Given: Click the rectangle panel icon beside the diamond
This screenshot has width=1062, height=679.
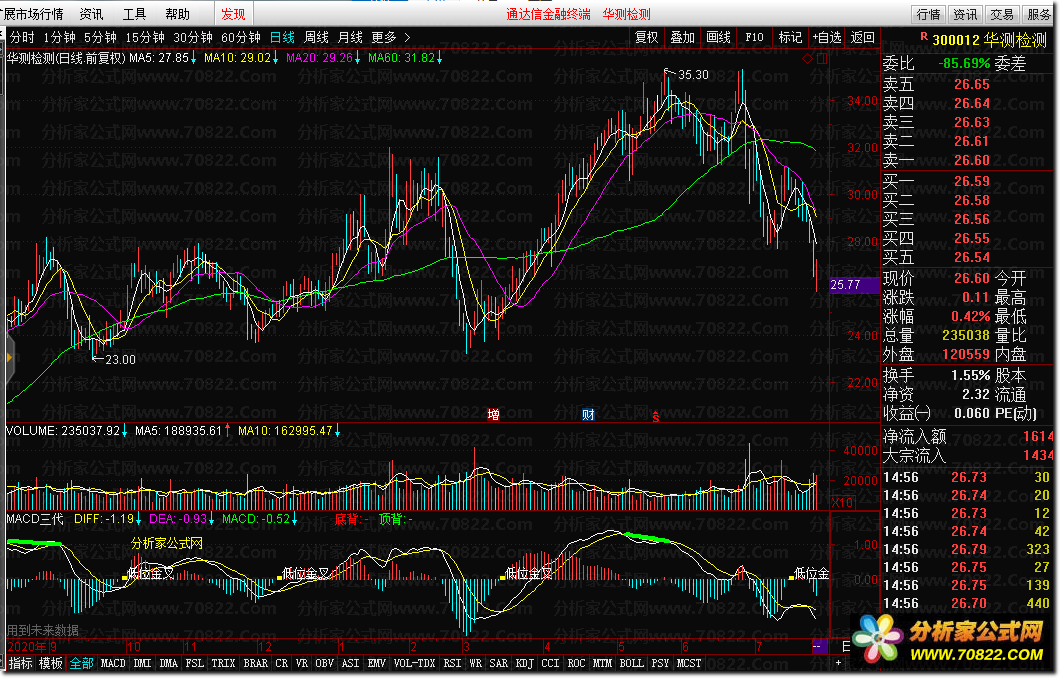Looking at the screenshot, I should tap(822, 59).
